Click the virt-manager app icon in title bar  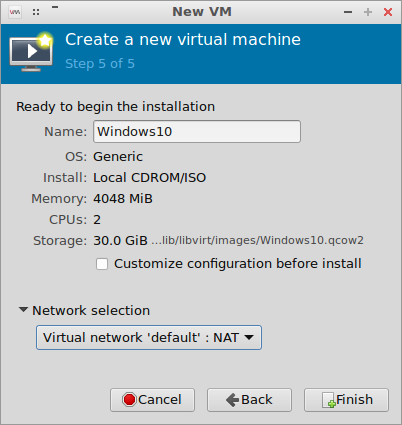(15, 12)
